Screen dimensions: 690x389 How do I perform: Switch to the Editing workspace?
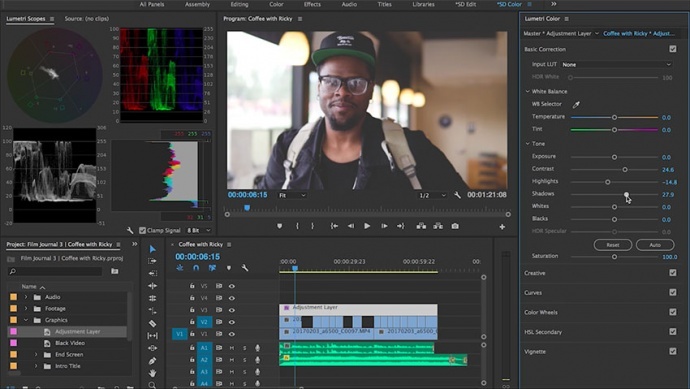coord(239,4)
